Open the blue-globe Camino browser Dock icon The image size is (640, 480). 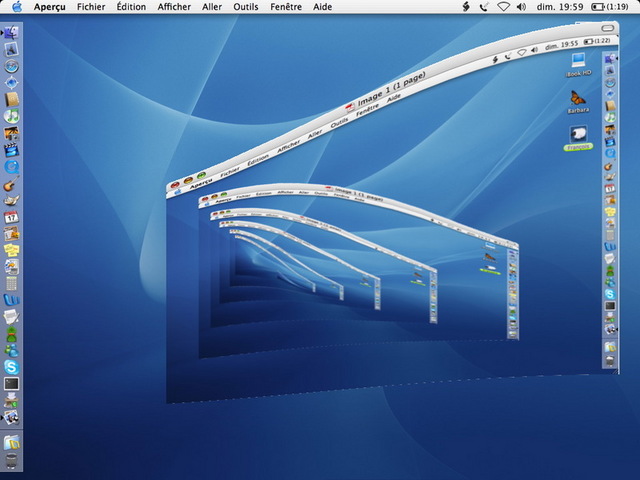tap(11, 83)
